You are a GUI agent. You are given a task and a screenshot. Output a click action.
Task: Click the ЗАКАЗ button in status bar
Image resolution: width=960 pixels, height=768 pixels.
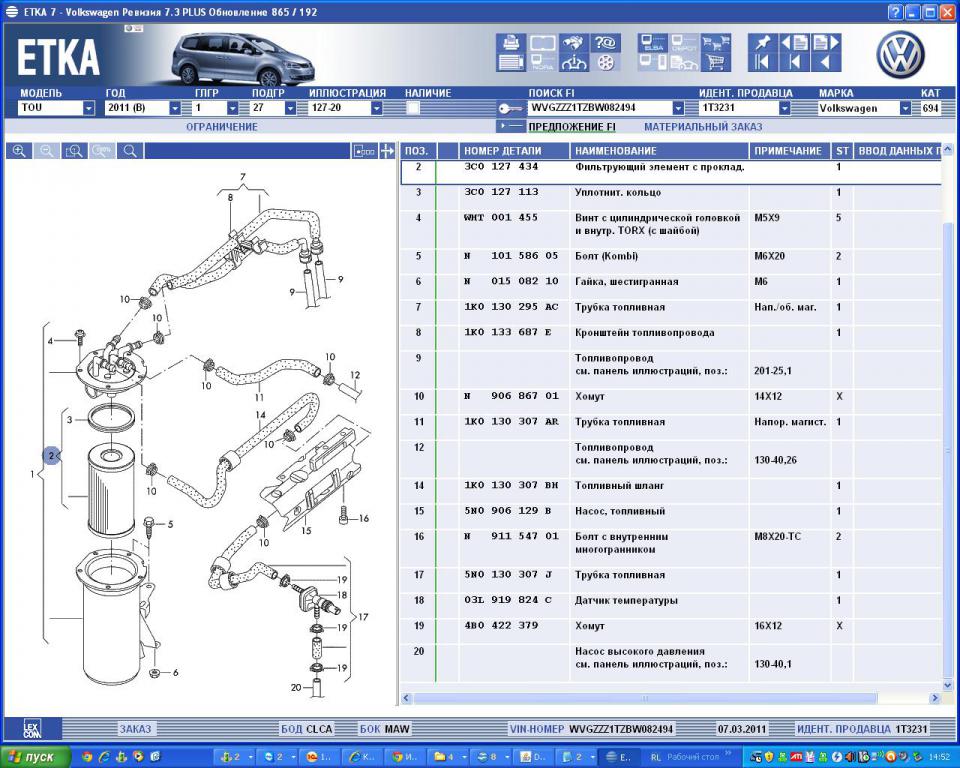(x=135, y=729)
